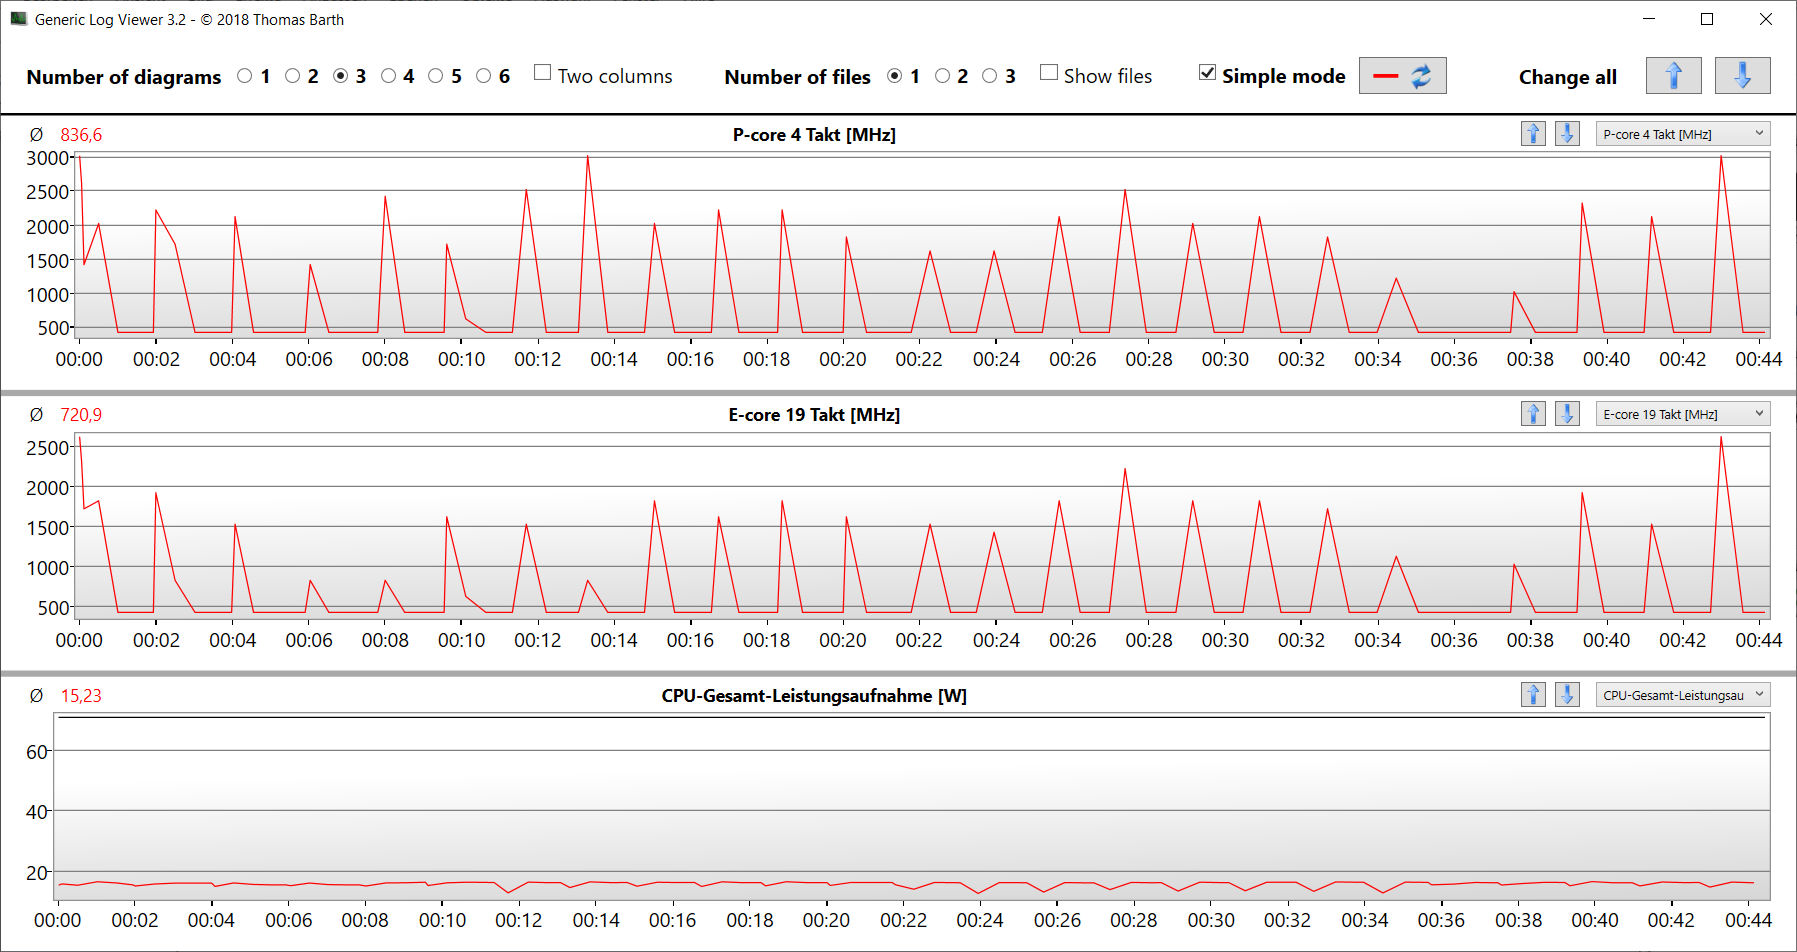Move P-core 4 Takt diagram down arrow
The width and height of the screenshot is (1797, 952).
[1567, 134]
